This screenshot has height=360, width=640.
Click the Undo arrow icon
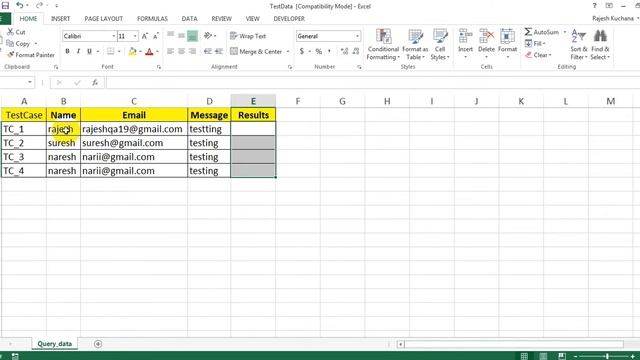coord(20,6)
